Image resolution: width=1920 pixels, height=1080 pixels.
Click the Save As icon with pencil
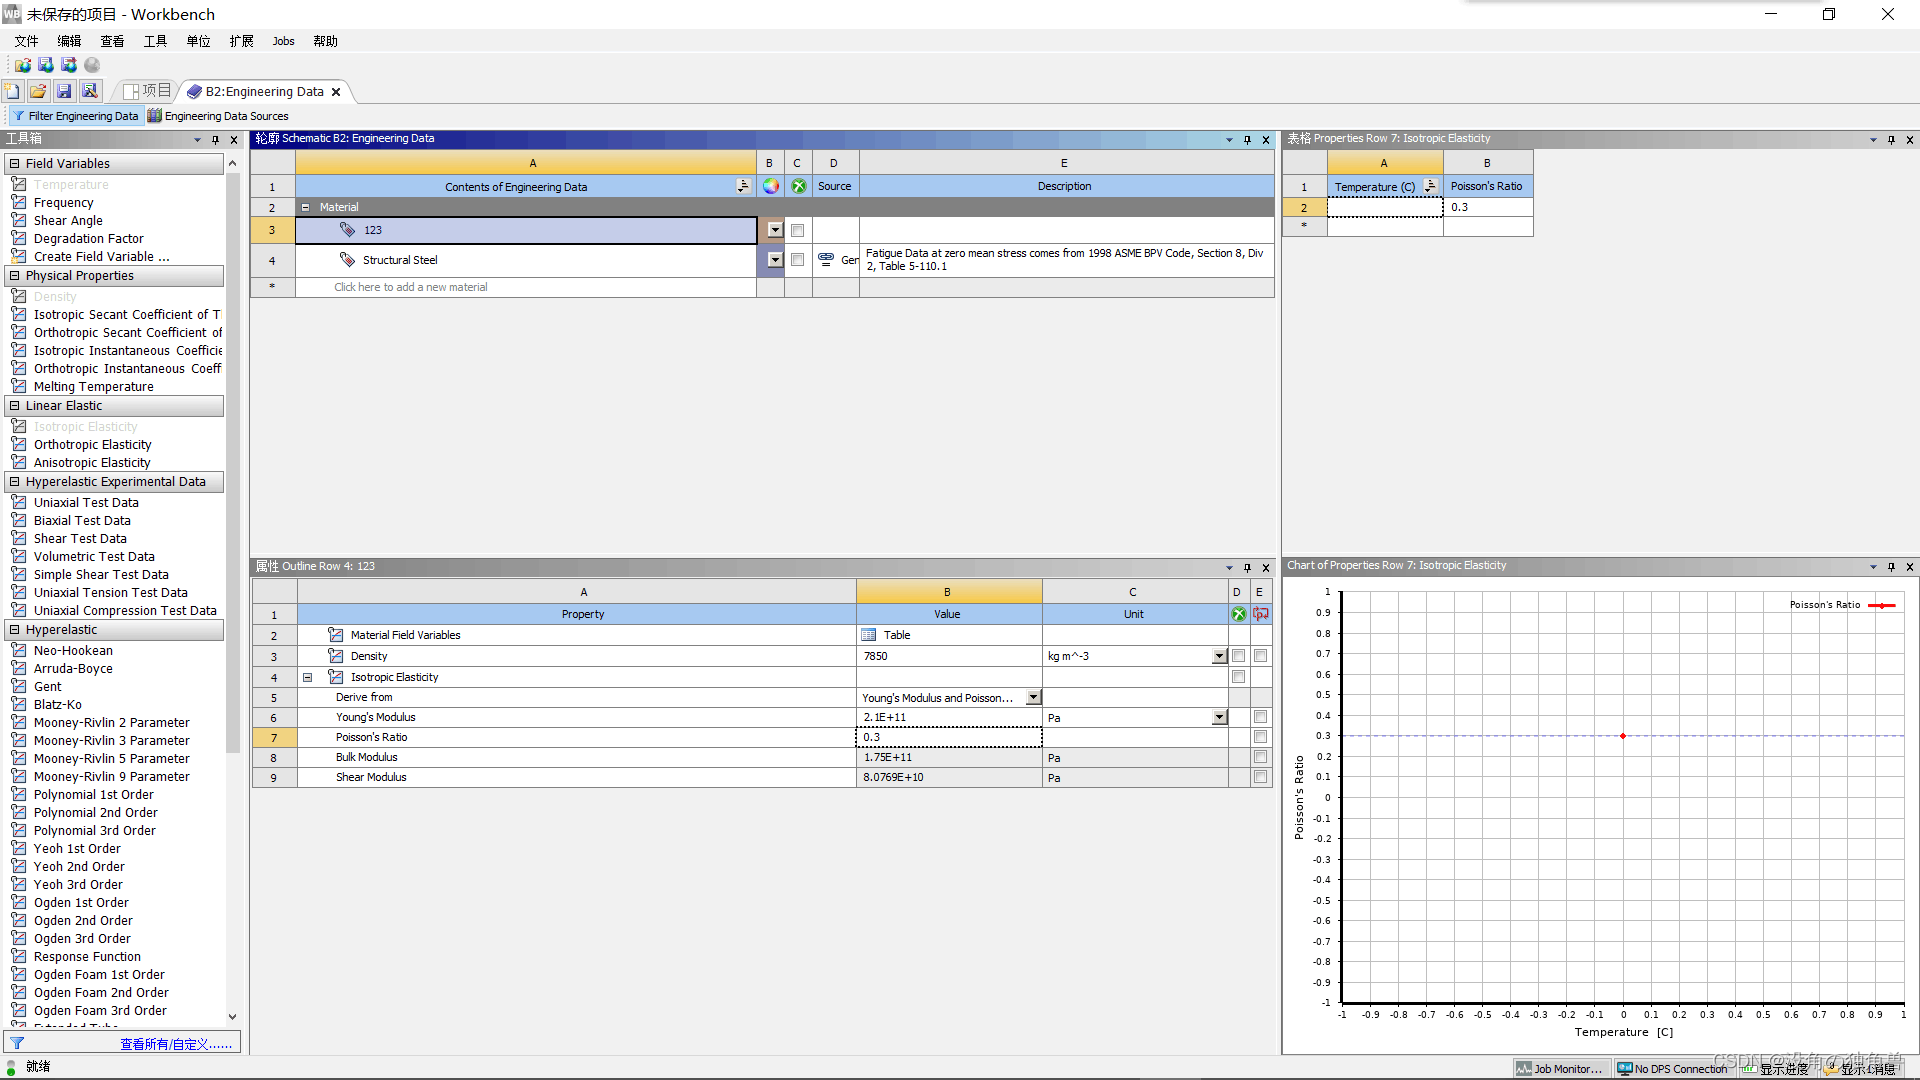tap(90, 91)
